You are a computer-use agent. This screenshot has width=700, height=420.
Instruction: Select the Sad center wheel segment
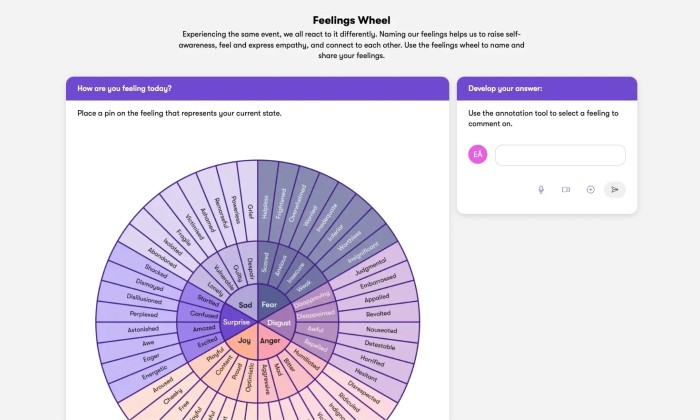pos(243,305)
